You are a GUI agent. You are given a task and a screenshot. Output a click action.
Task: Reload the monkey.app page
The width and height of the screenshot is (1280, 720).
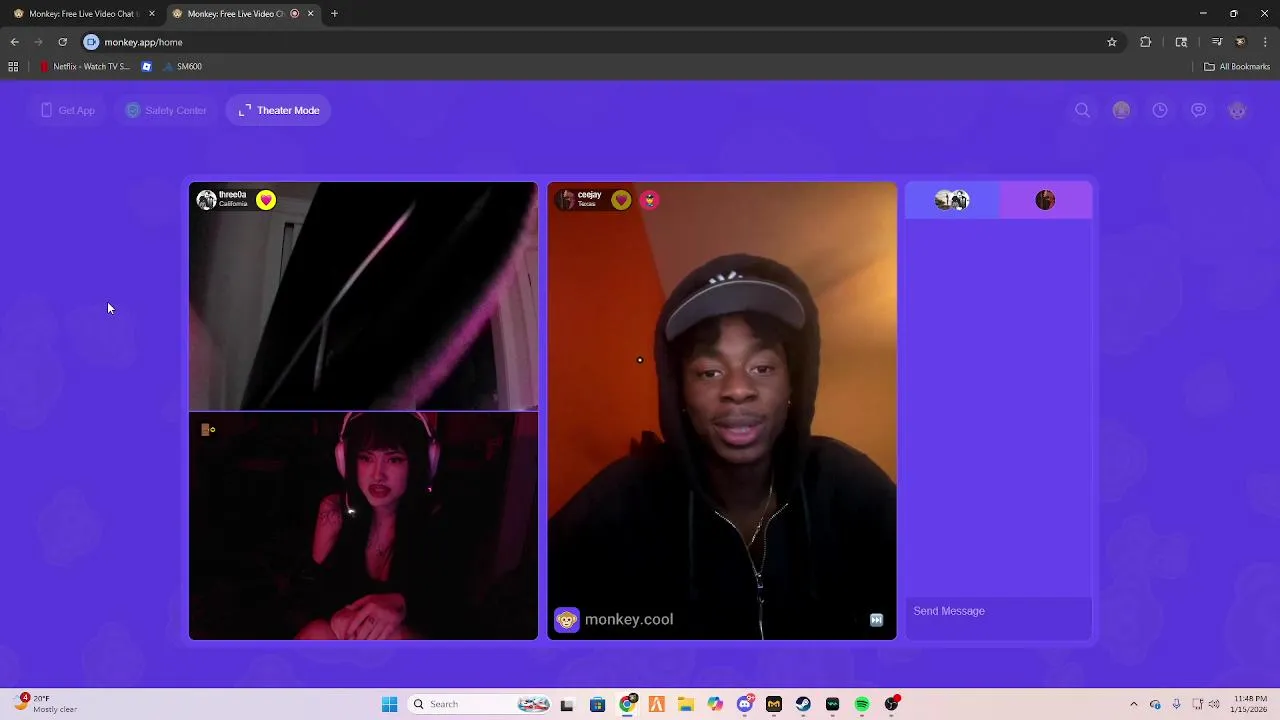(x=62, y=42)
